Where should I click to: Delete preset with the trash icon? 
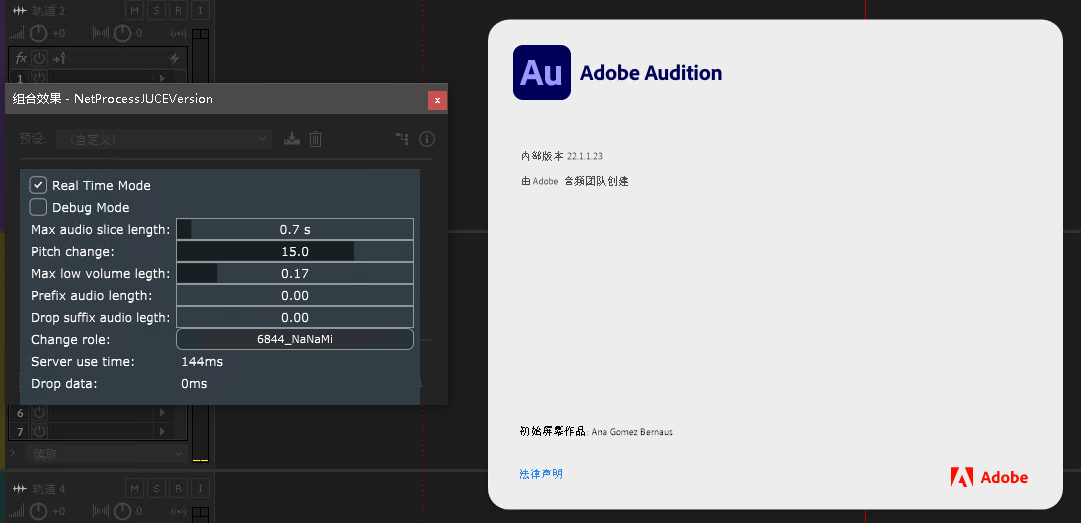[315, 139]
